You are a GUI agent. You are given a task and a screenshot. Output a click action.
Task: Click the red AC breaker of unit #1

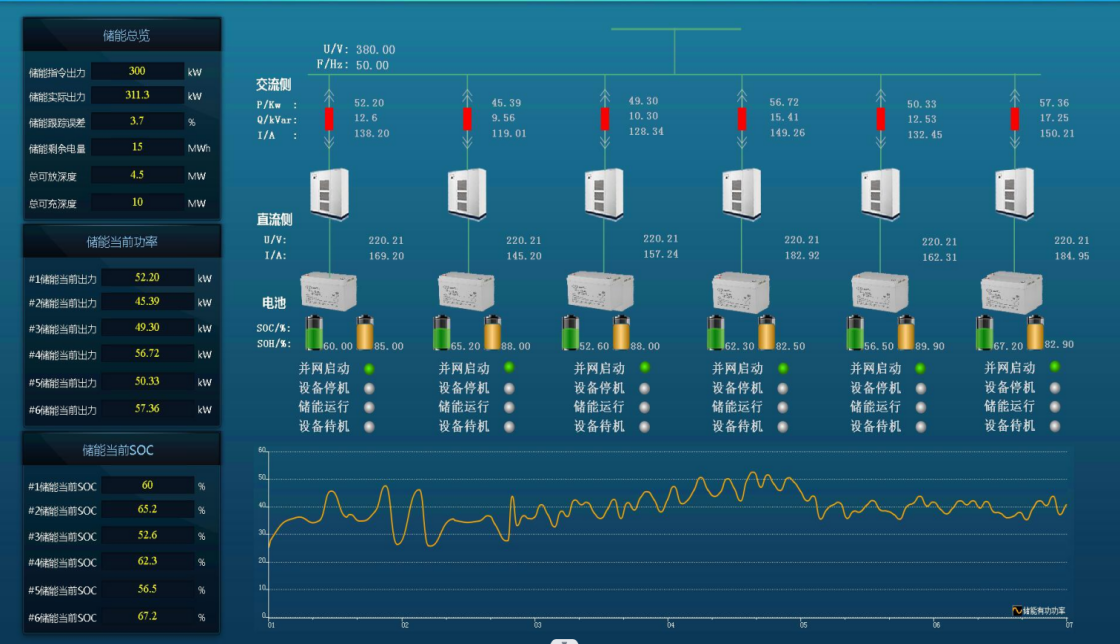click(x=329, y=119)
